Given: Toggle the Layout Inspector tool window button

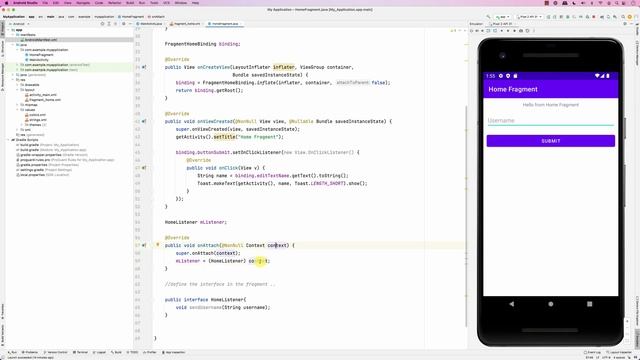Looking at the screenshot, I should pos(619,352).
